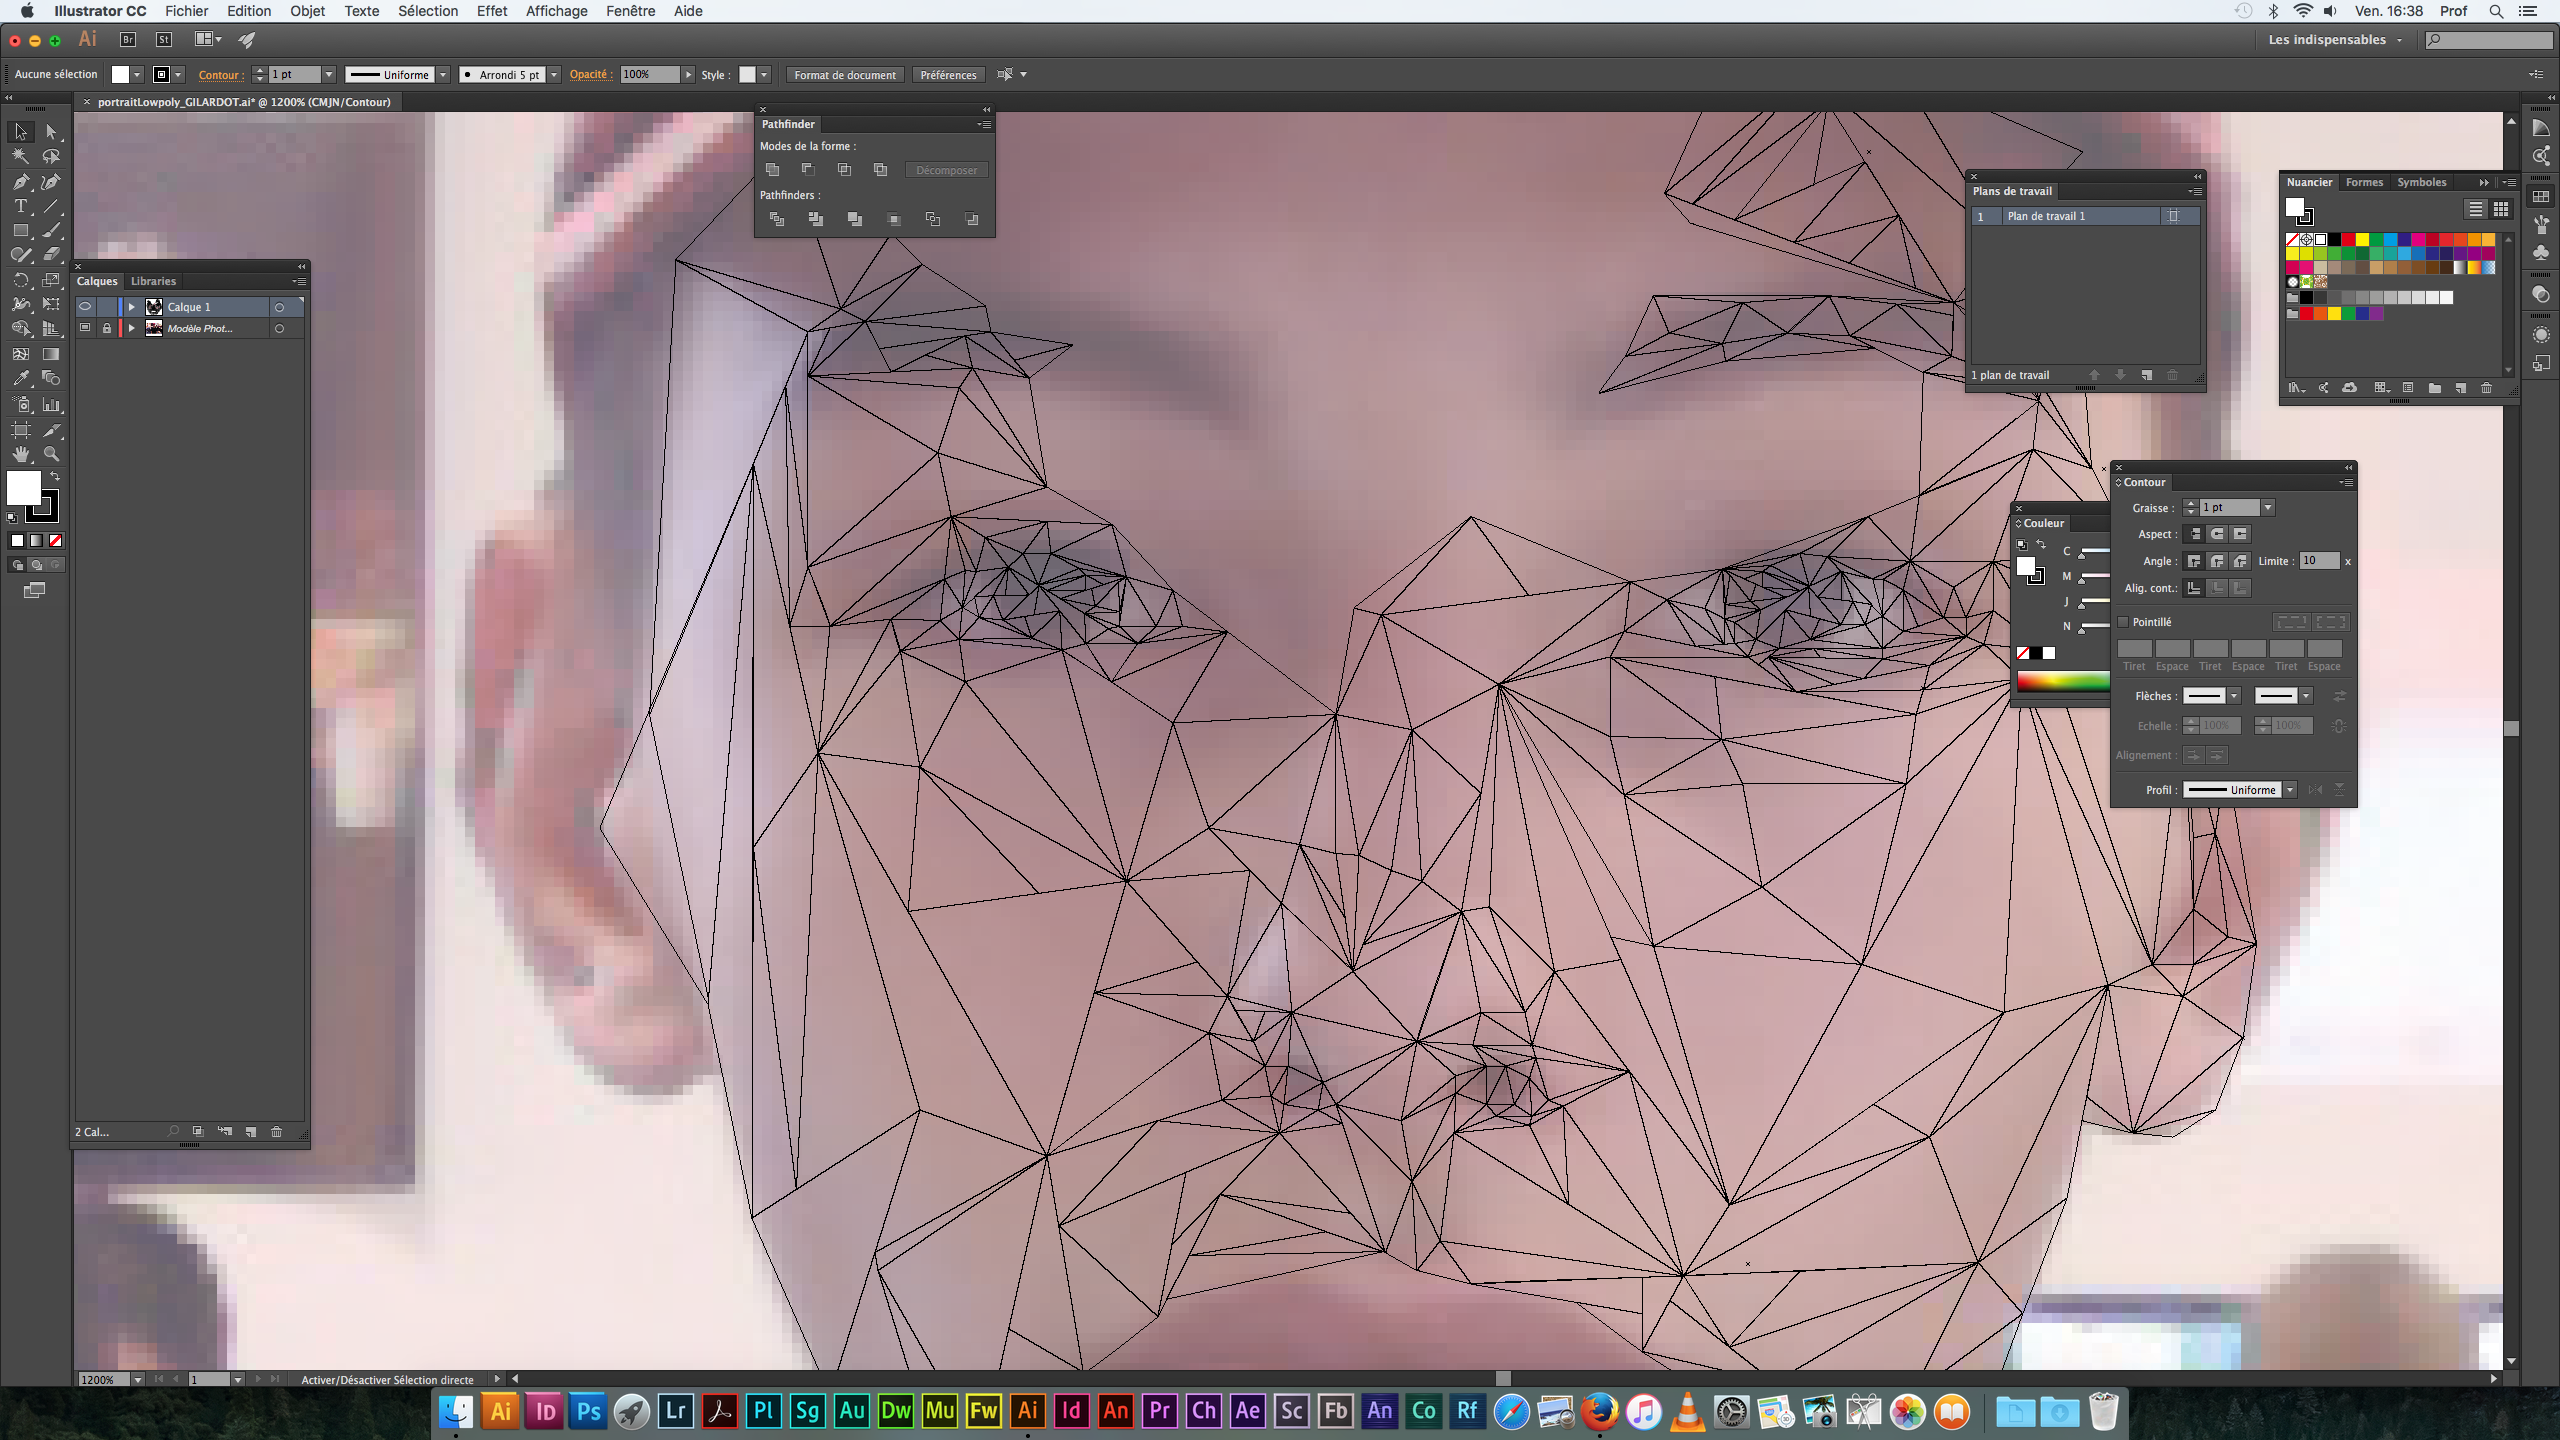Hide Calque 1 layer visibility
The height and width of the screenshot is (1440, 2560).
85,307
